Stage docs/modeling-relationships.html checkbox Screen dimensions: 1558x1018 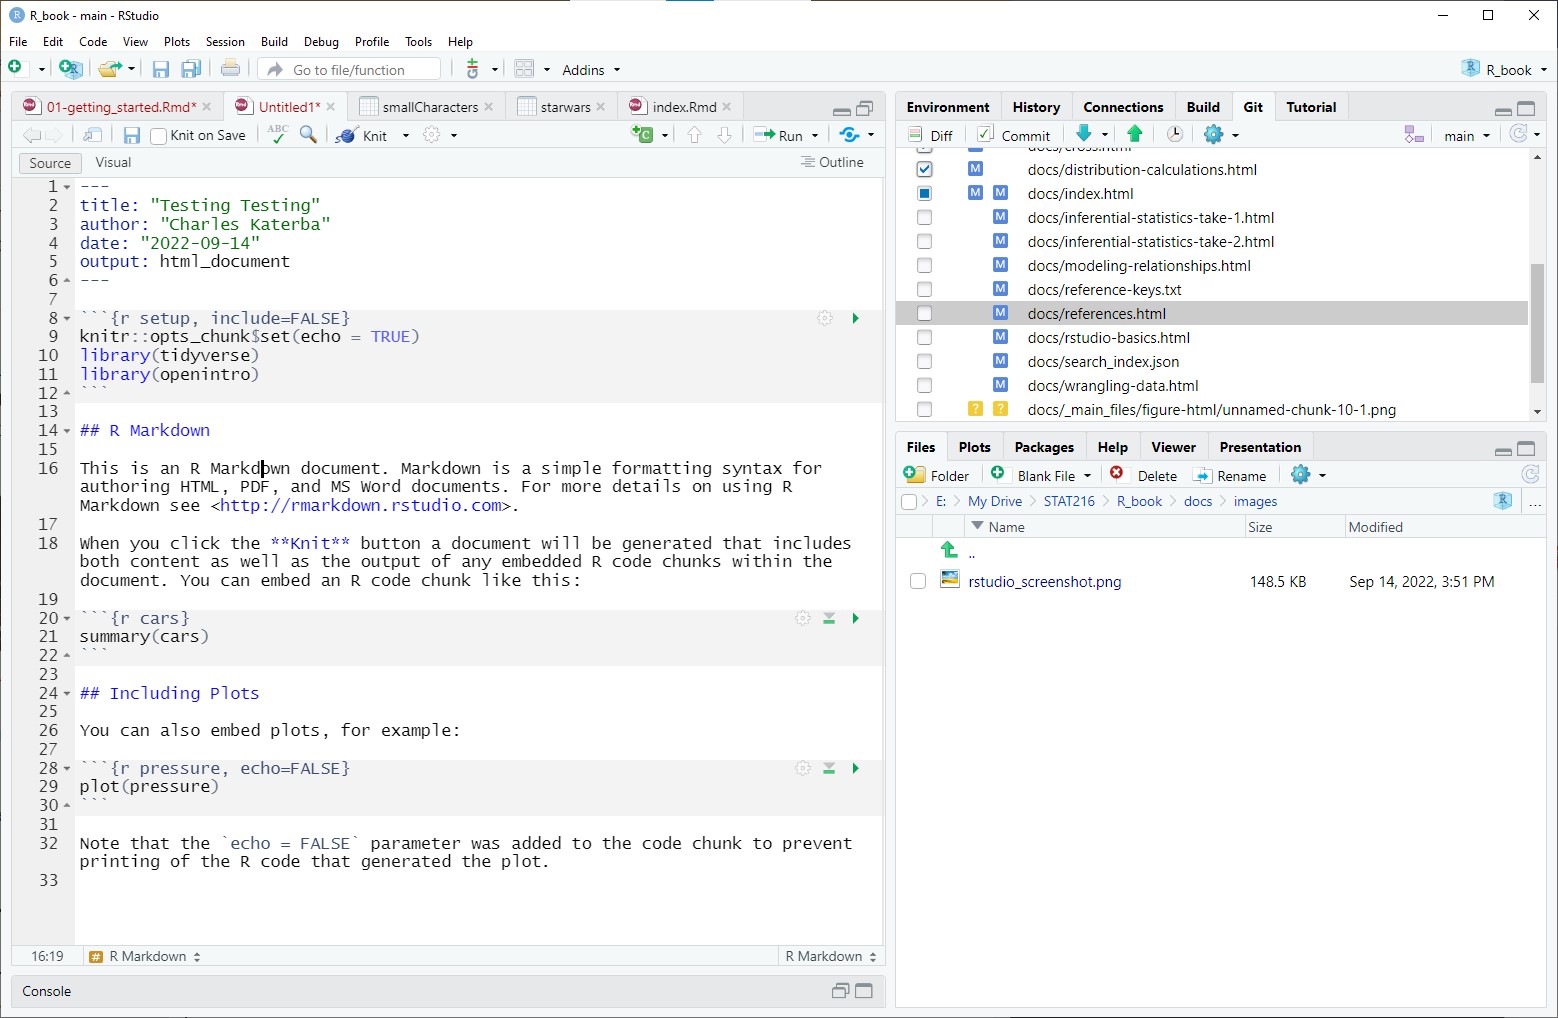[x=924, y=266]
